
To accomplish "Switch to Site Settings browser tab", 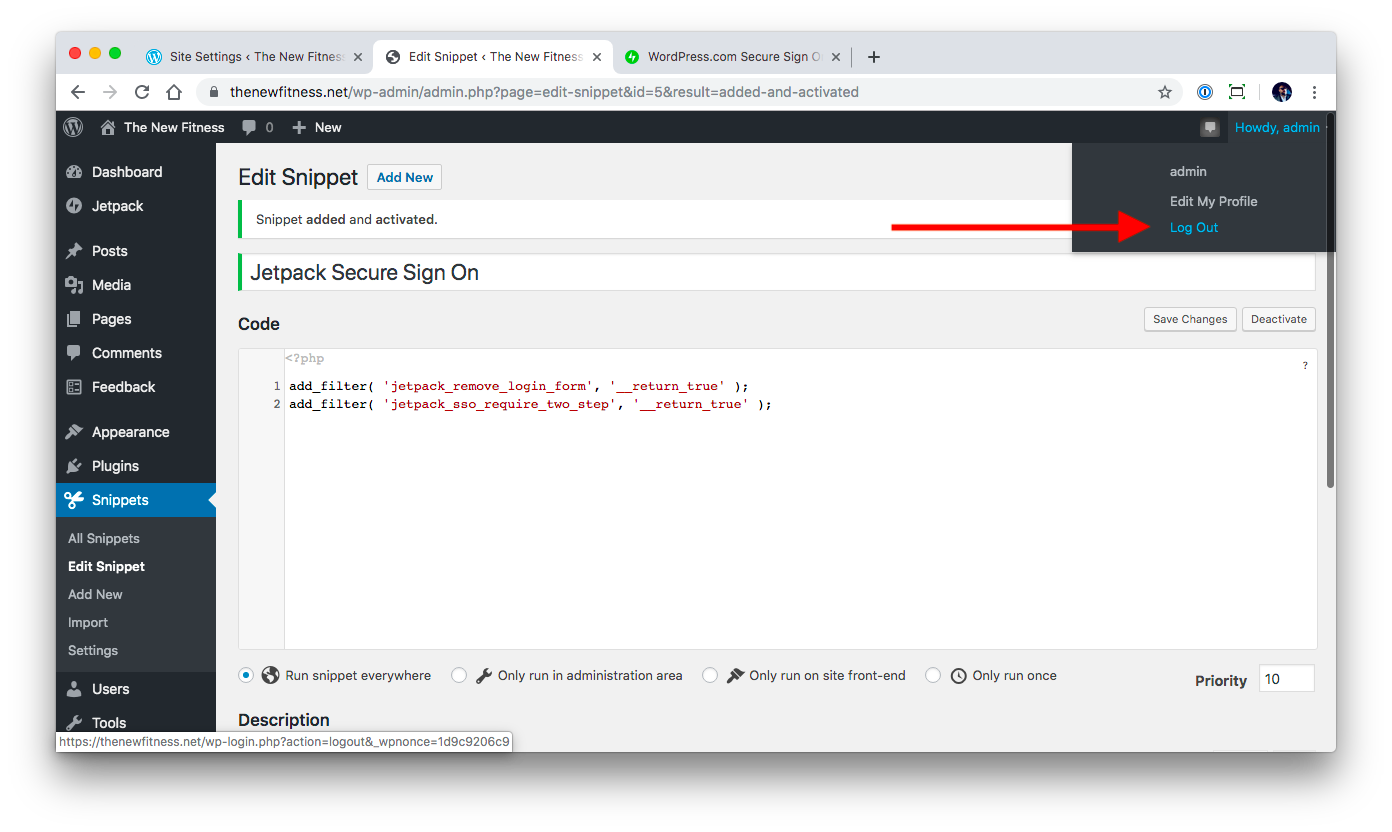I will point(255,57).
